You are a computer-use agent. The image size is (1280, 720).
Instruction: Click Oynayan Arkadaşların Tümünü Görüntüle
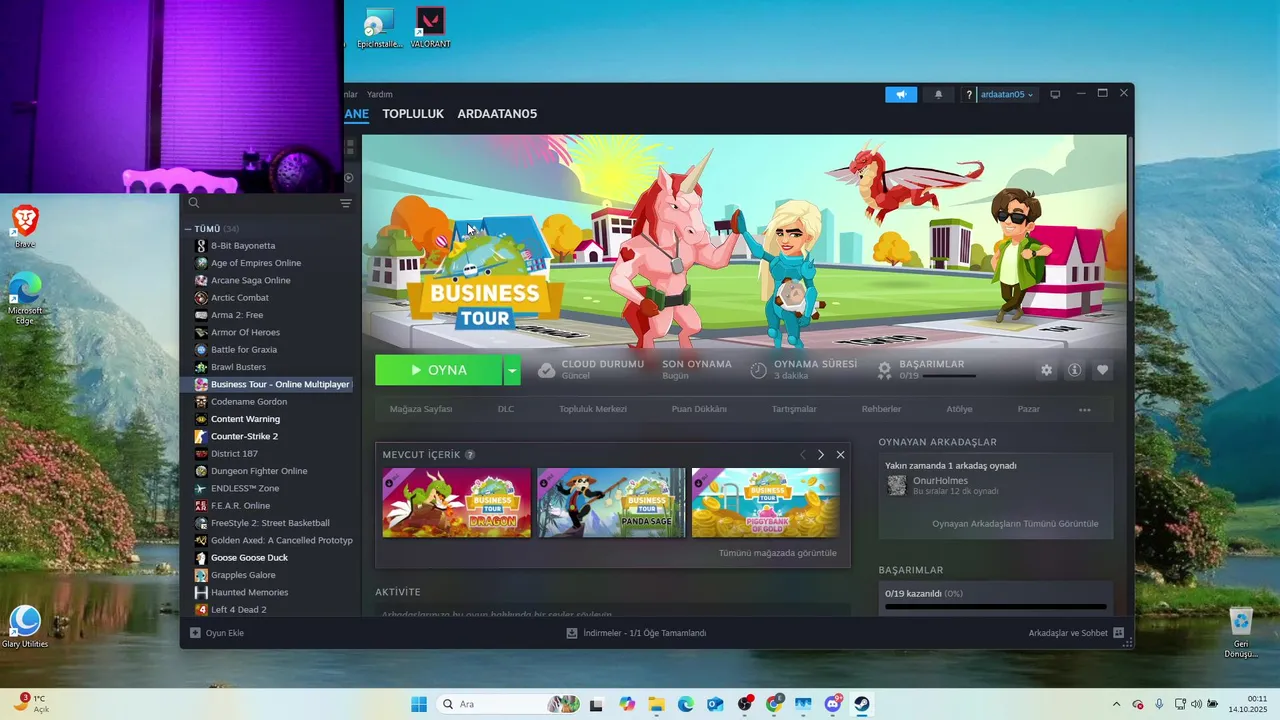(1015, 524)
